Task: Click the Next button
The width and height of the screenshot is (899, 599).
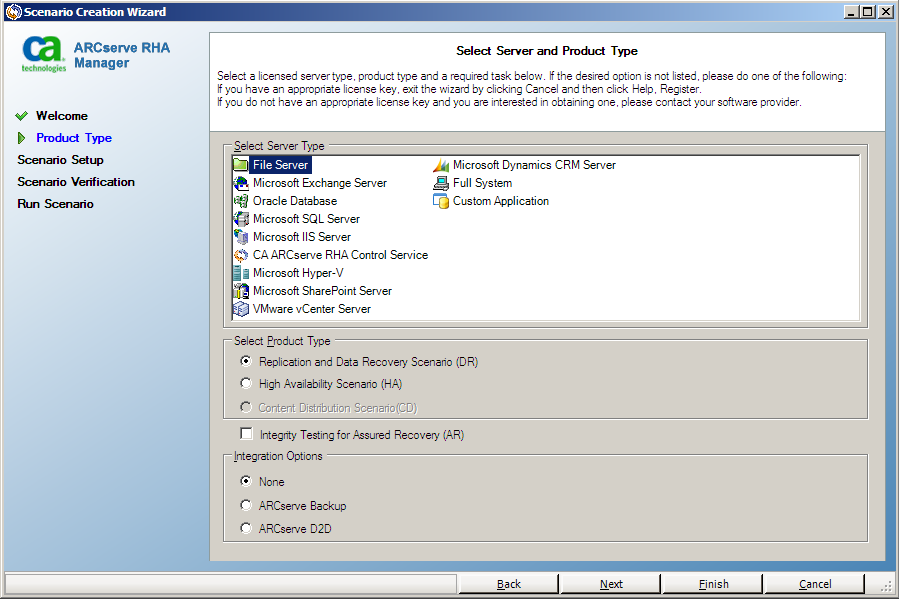Action: (610, 584)
